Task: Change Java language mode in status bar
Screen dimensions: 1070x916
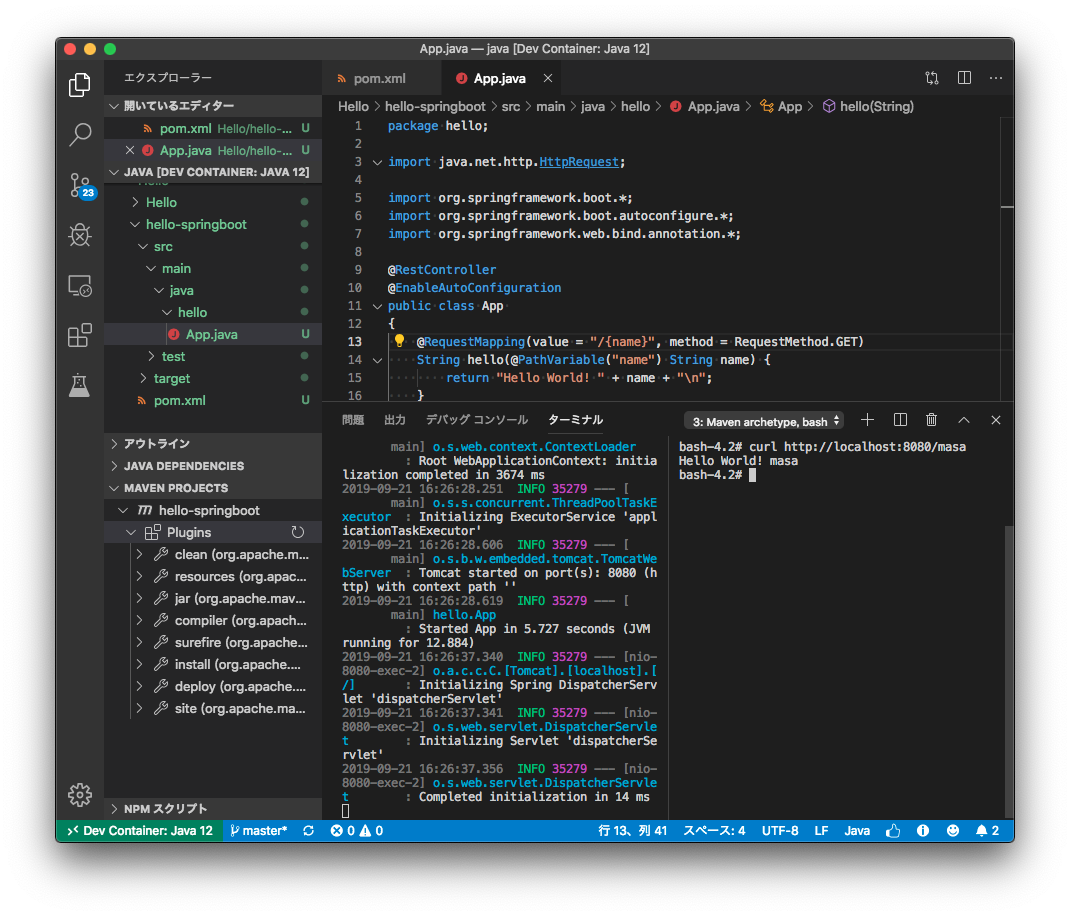Action: tap(857, 831)
